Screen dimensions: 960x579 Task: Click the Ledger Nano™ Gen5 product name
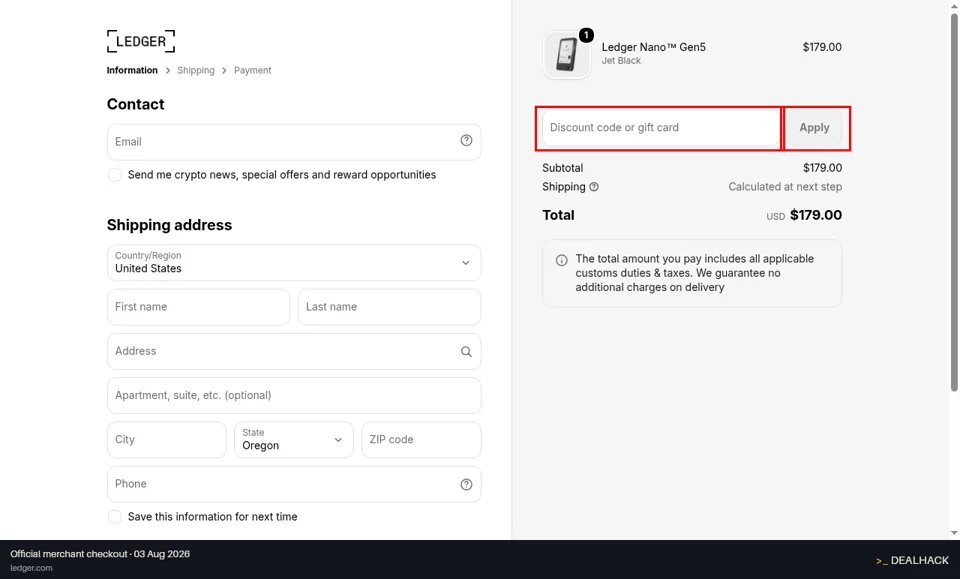point(653,47)
